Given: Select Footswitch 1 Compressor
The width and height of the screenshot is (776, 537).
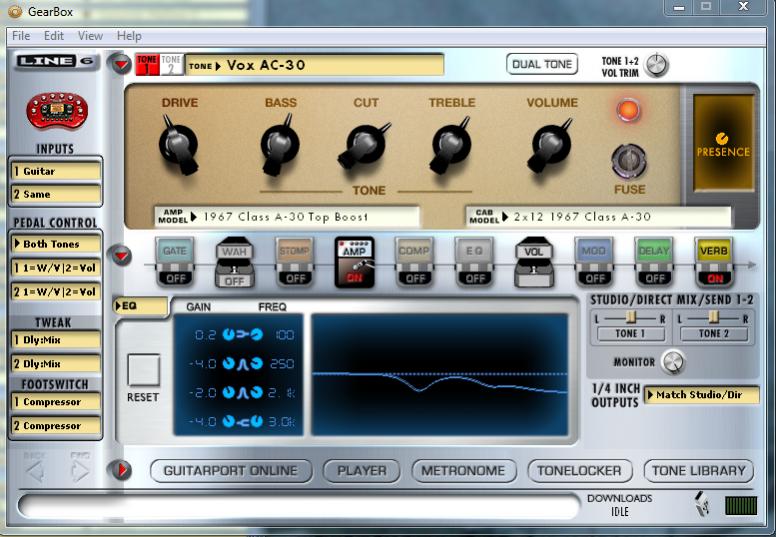Looking at the screenshot, I should (x=55, y=402).
